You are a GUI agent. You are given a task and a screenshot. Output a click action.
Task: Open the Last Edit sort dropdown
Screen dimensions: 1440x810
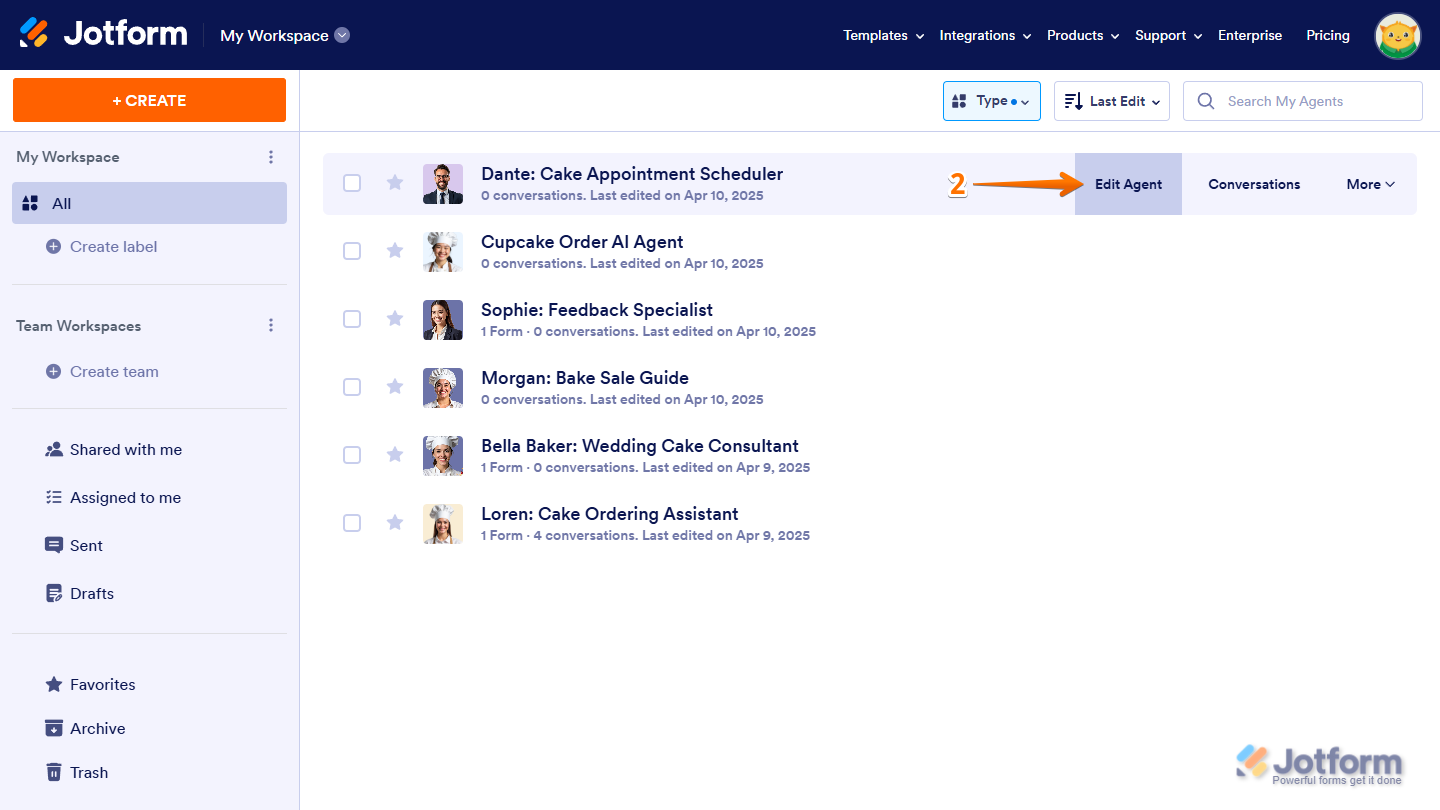point(1111,101)
